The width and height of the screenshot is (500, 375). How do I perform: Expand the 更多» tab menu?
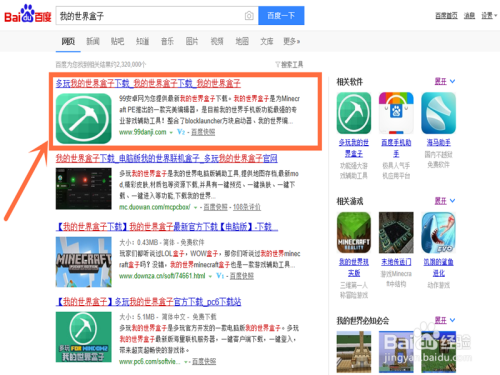coord(292,41)
